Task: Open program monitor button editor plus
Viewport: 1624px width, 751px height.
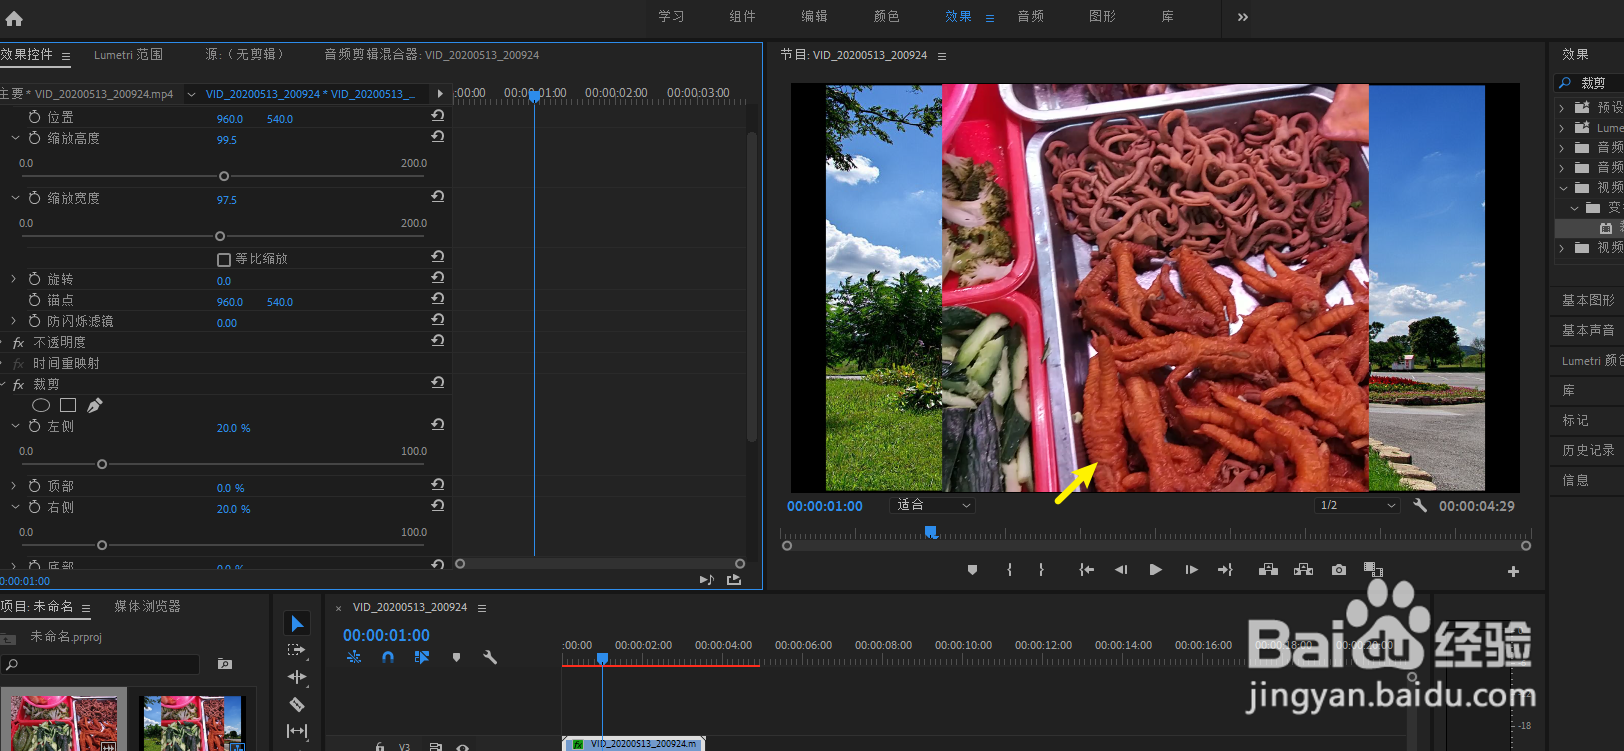Action: click(1513, 571)
